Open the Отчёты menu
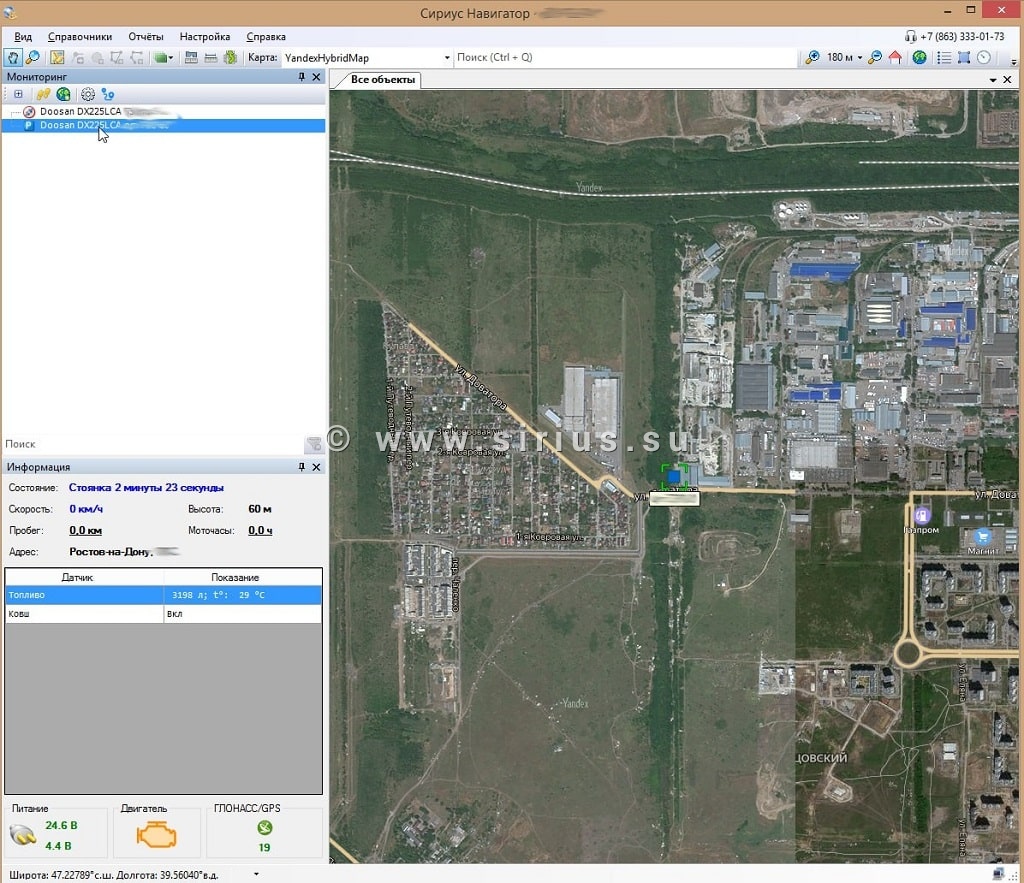This screenshot has height=883, width=1024. 146,37
